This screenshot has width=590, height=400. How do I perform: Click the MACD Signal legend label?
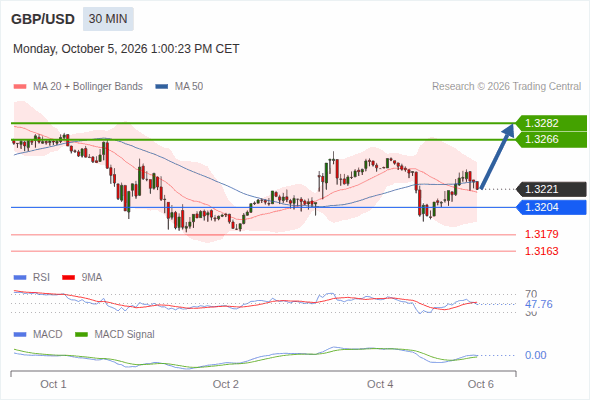[125, 335]
